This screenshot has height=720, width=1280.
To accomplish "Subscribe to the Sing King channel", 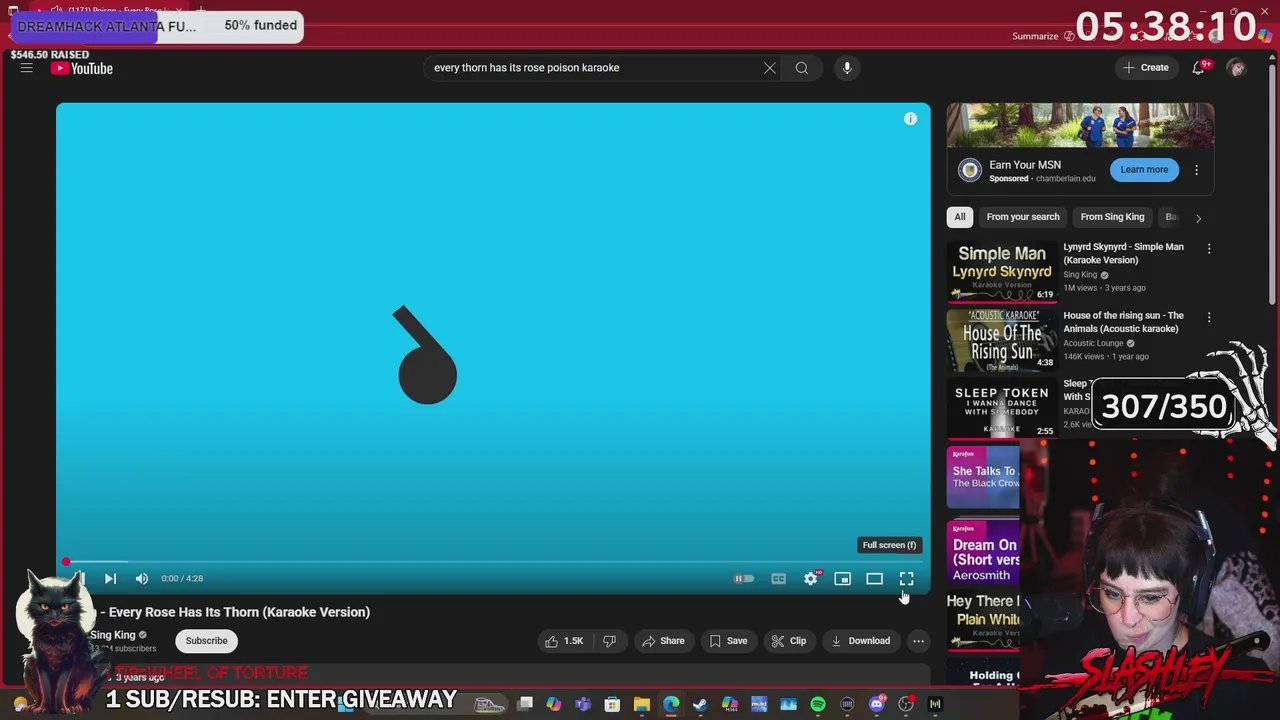I will pos(206,641).
